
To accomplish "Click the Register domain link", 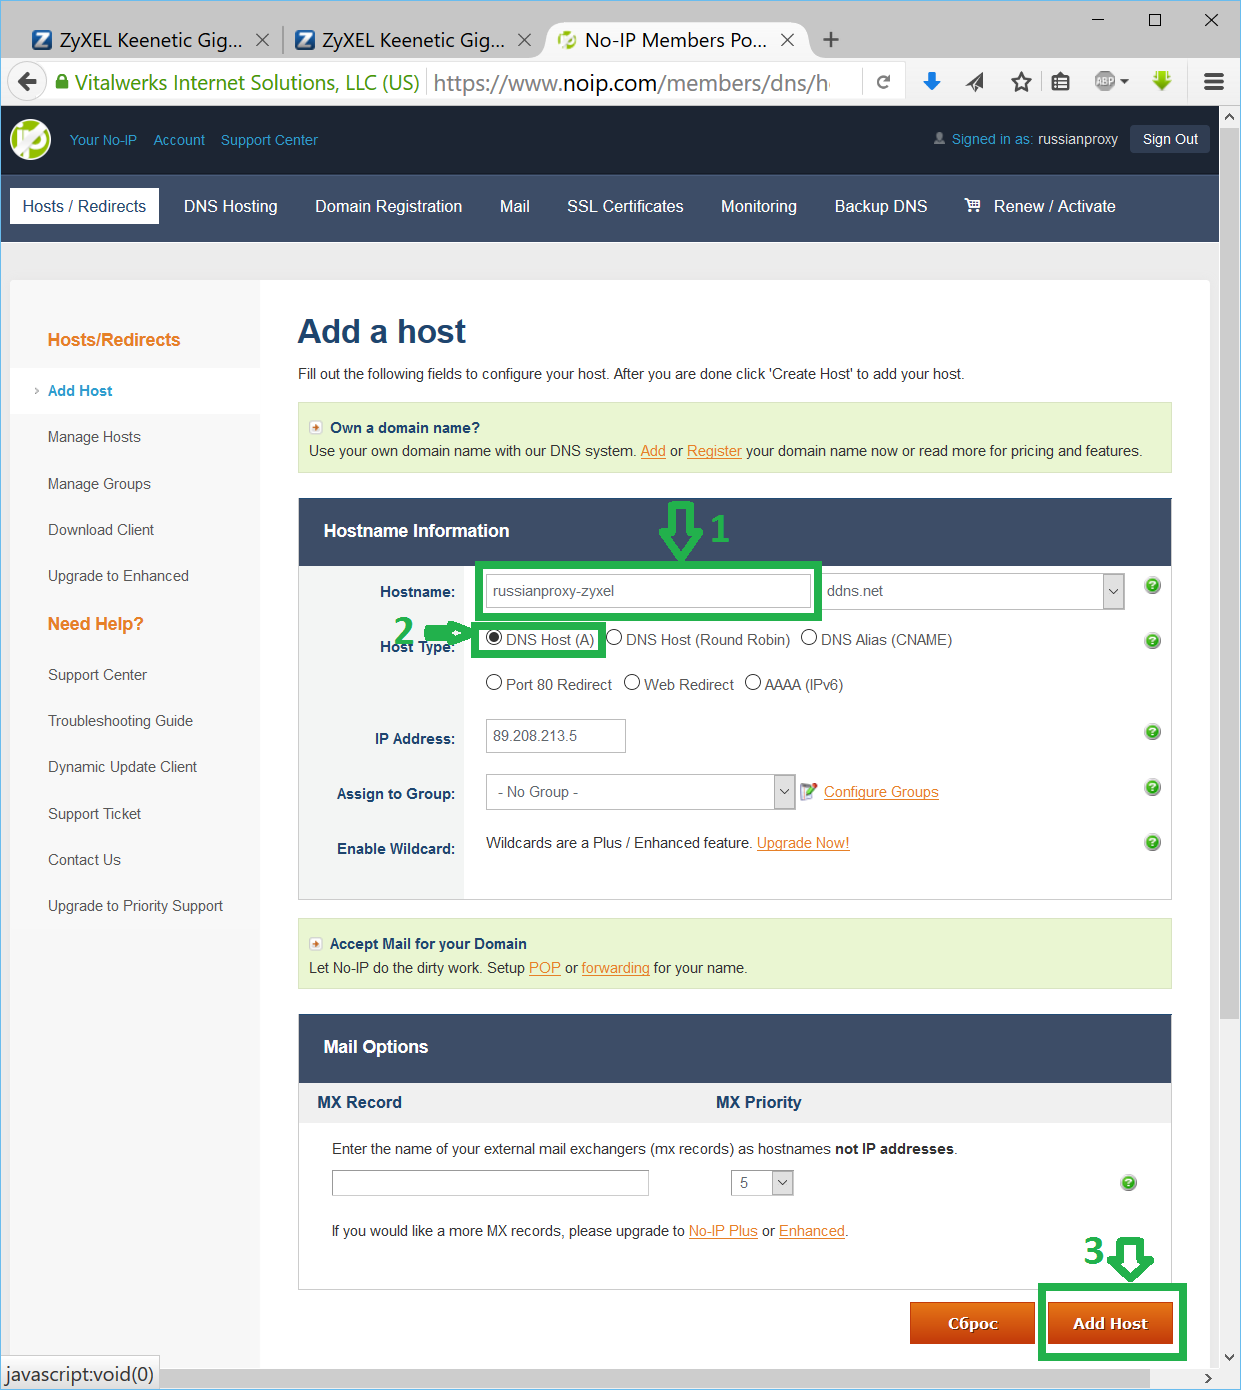I will pos(714,451).
